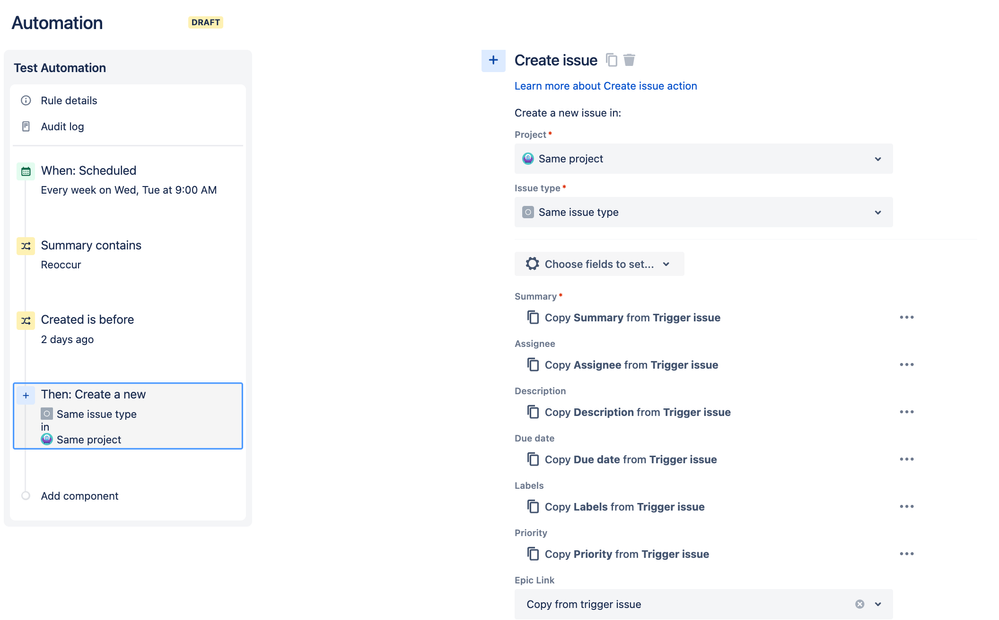Click the duplicate Create issue action icon
The height and width of the screenshot is (620, 999).
click(x=611, y=60)
